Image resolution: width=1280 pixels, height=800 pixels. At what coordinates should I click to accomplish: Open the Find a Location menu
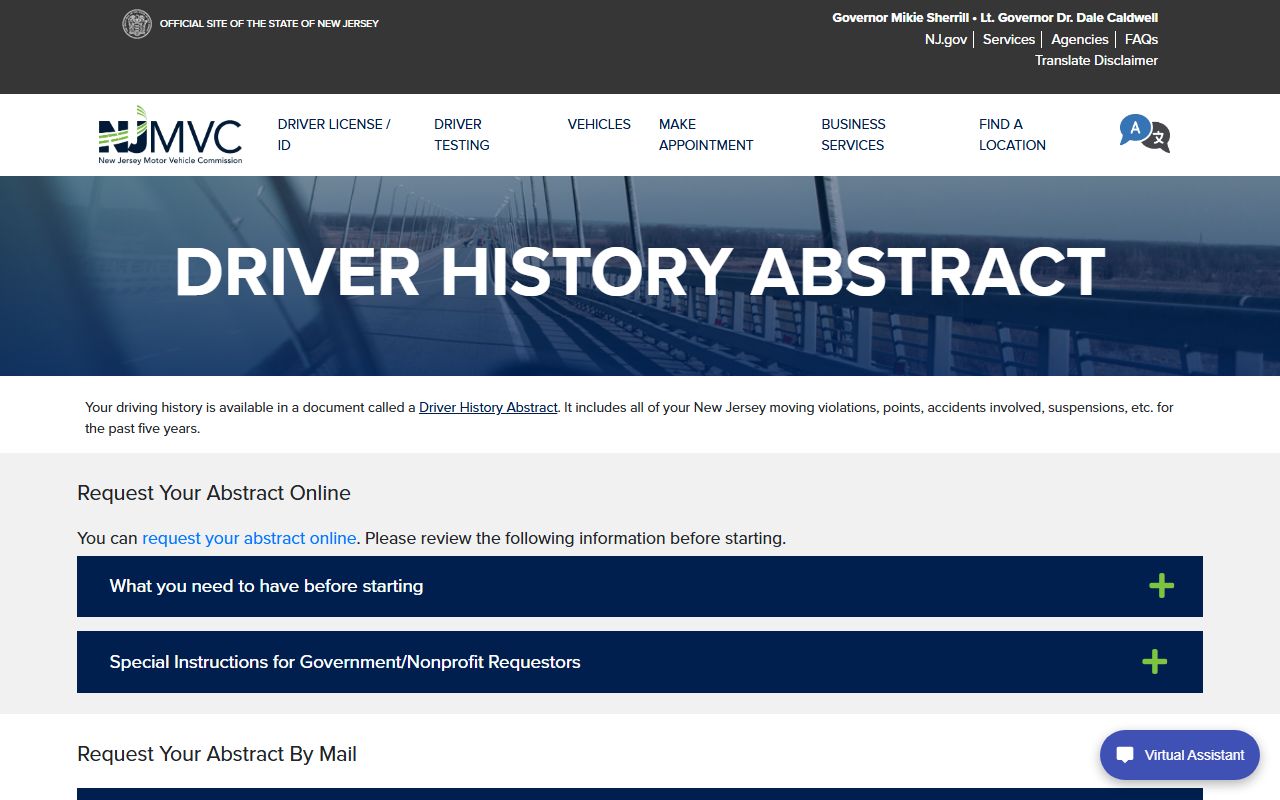click(x=1012, y=134)
